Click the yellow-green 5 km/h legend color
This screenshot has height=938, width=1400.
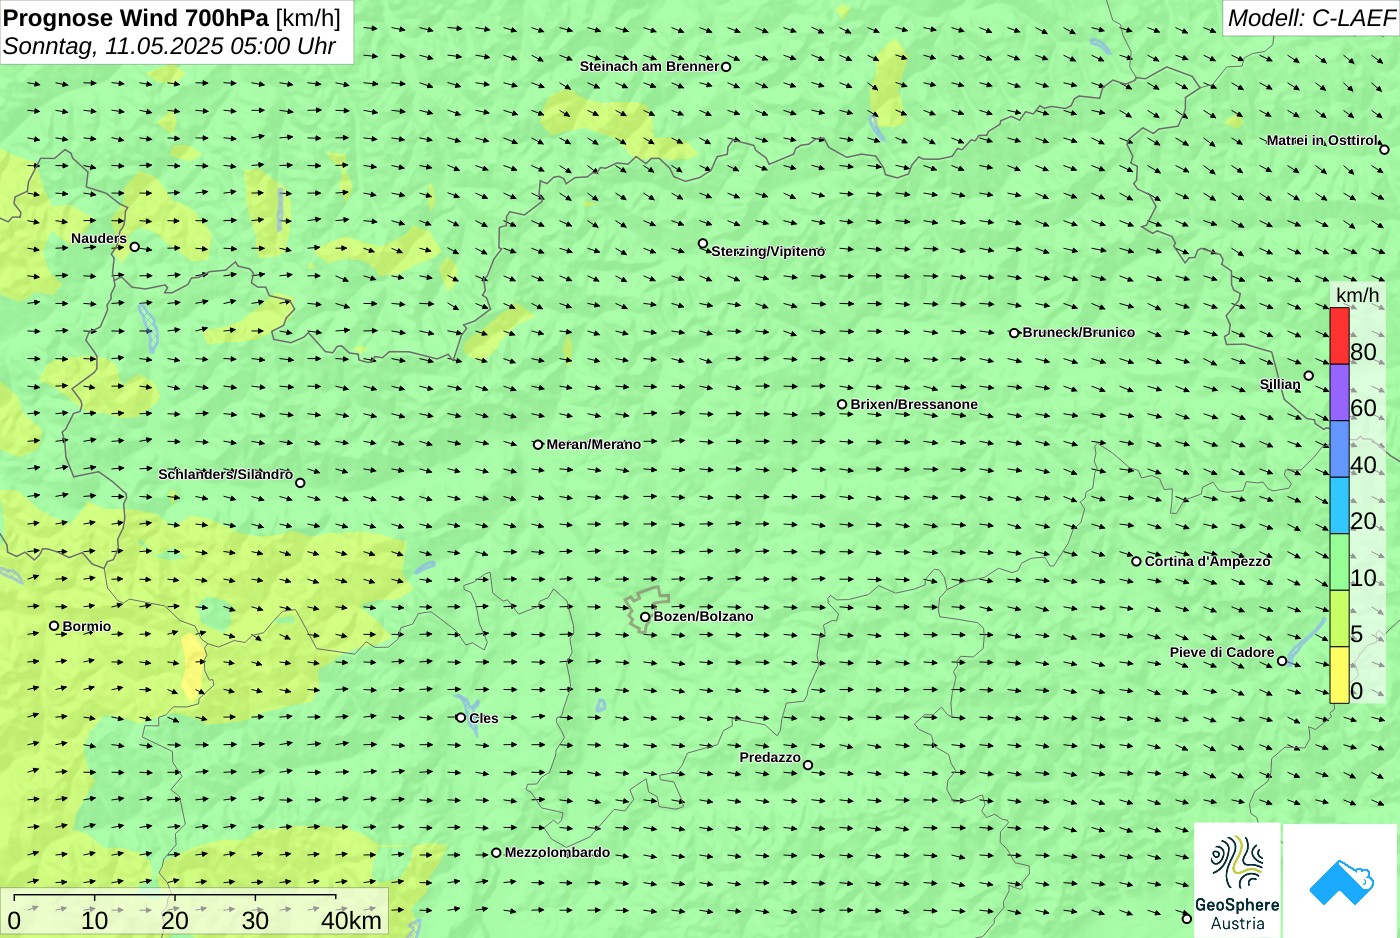1339,618
